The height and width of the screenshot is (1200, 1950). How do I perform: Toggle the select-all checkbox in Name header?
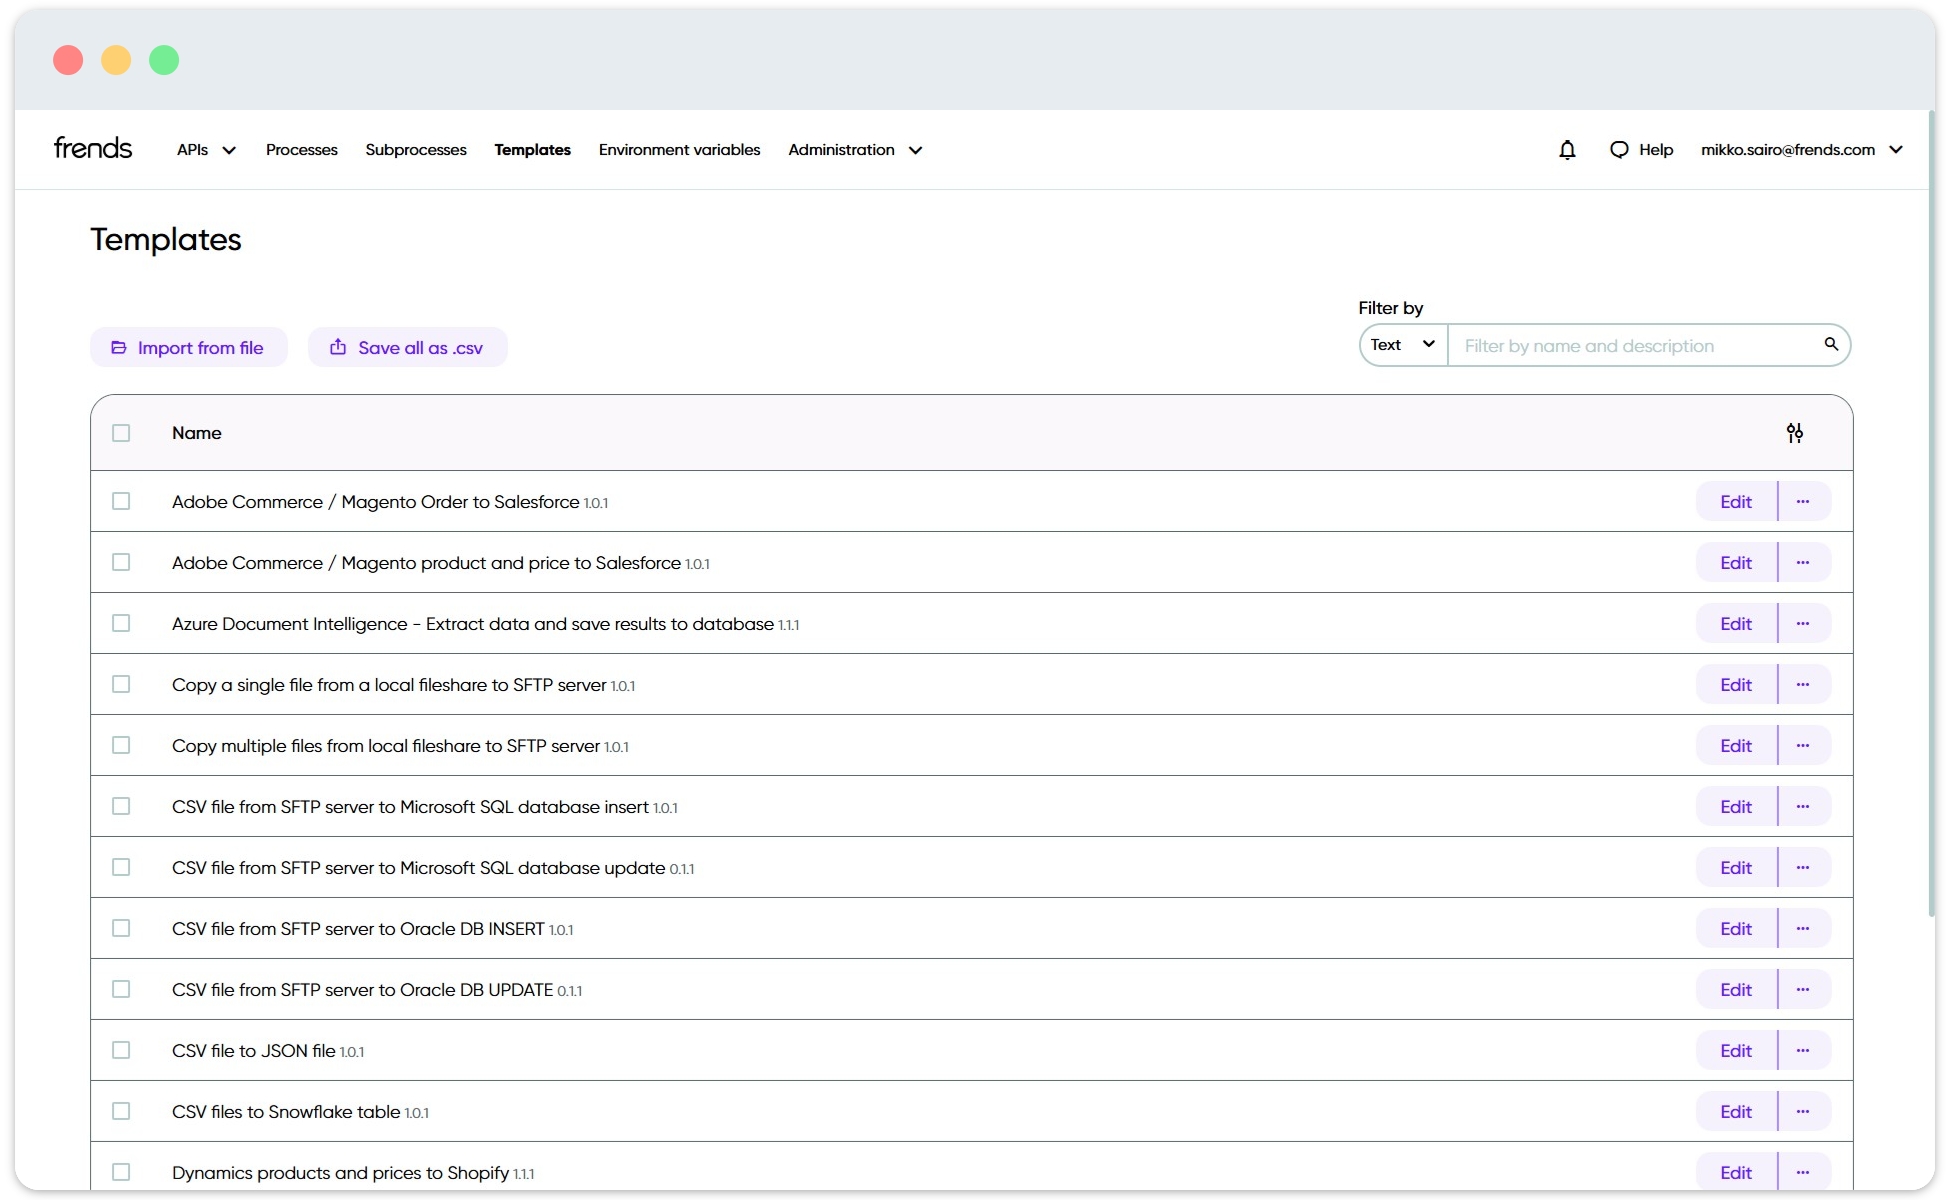[121, 433]
